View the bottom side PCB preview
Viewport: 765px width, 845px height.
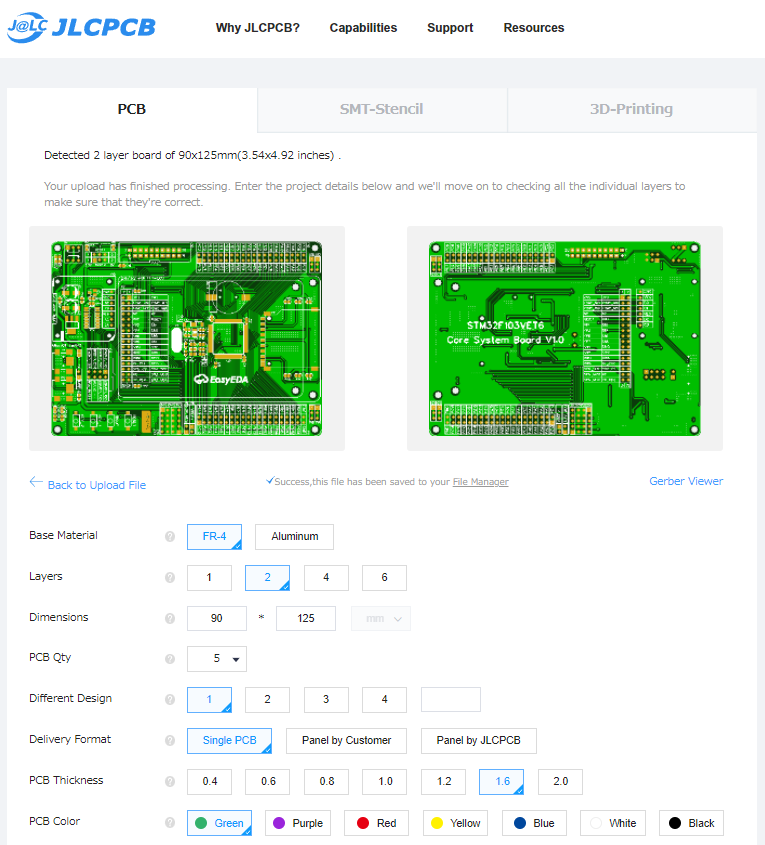coord(565,338)
